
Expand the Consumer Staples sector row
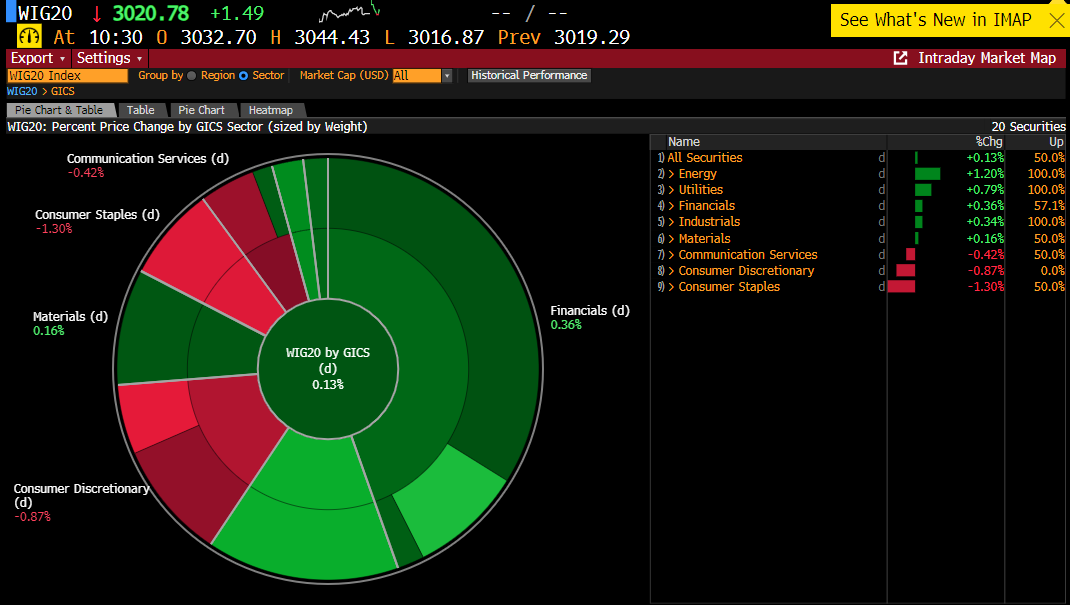click(729, 287)
